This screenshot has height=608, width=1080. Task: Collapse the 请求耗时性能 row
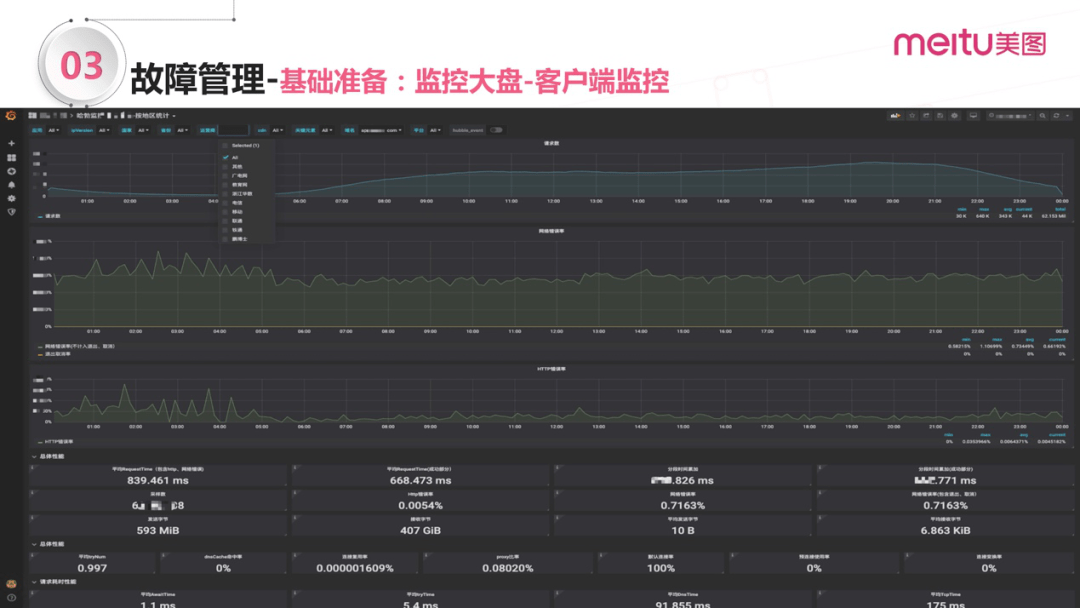coord(54,582)
